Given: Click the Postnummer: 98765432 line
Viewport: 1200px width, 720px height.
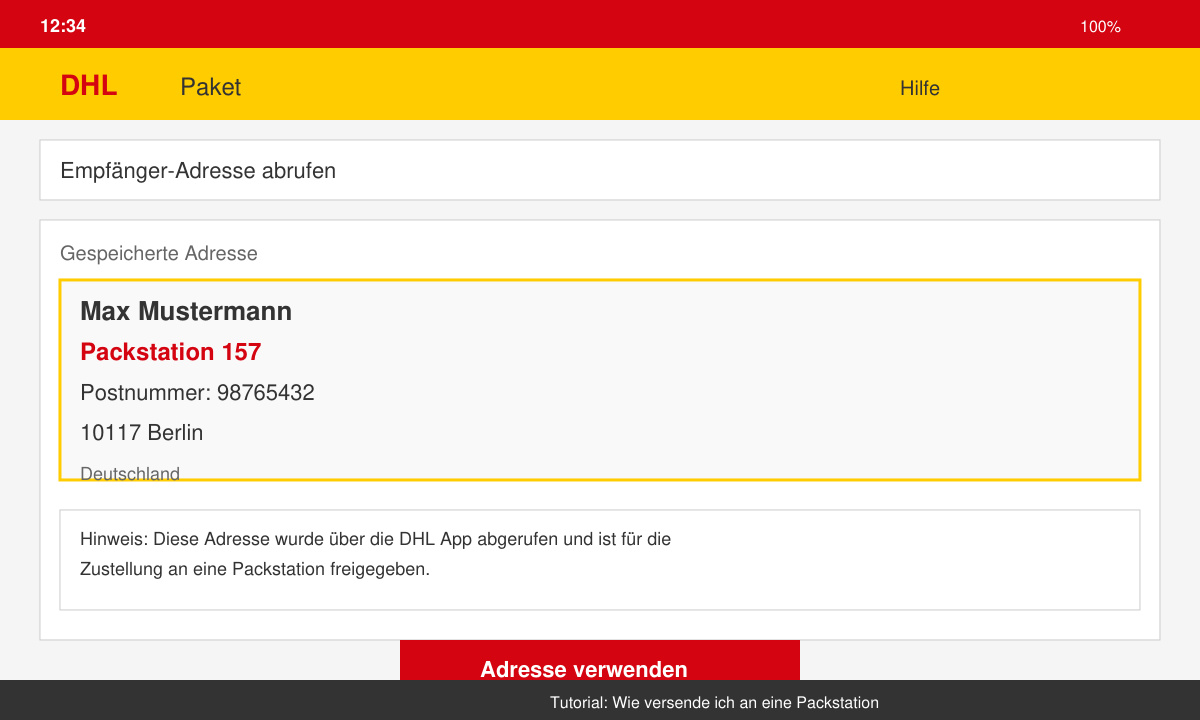Looking at the screenshot, I should click(197, 393).
